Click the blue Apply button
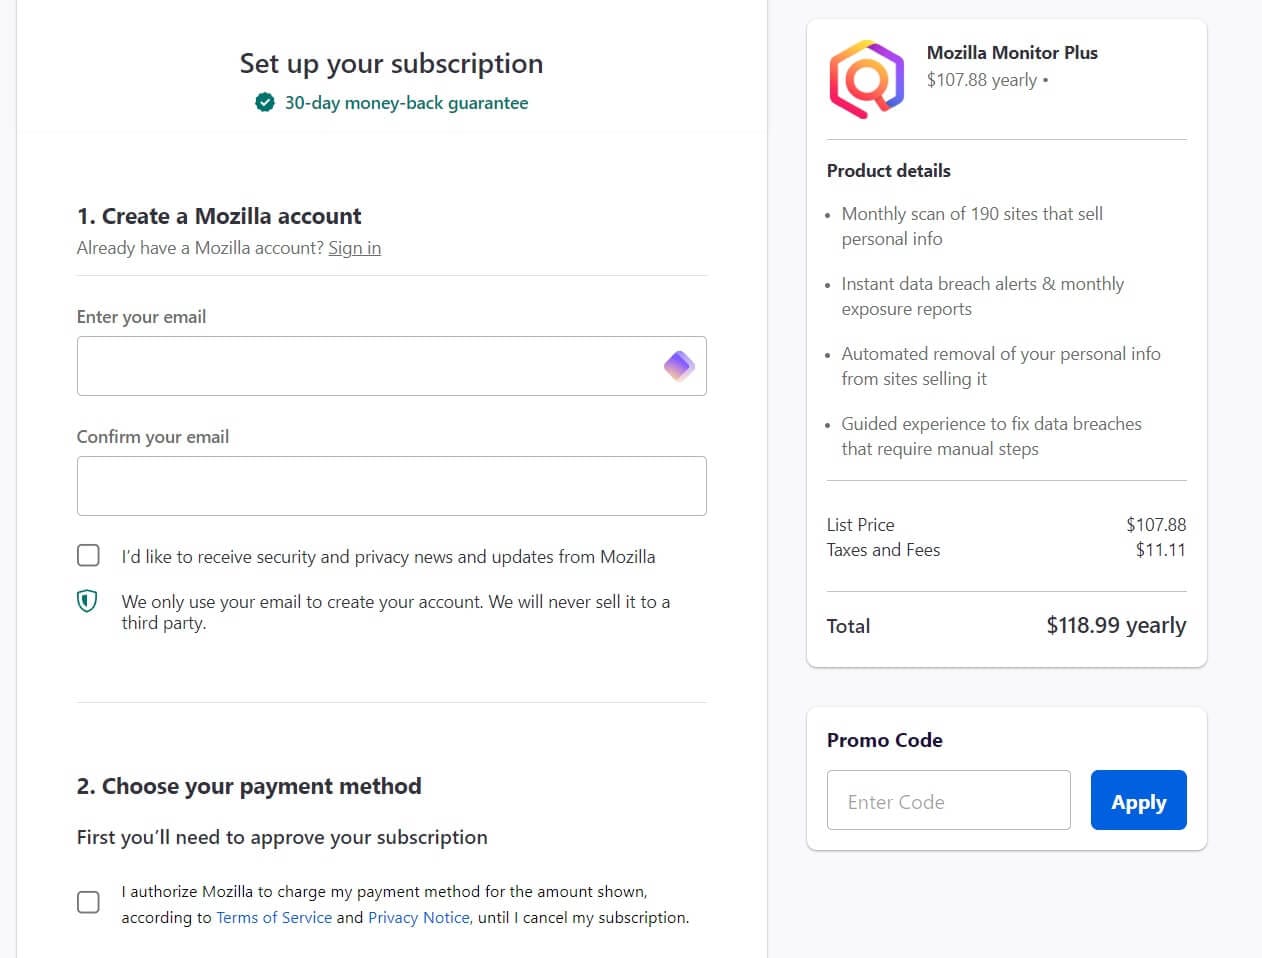 (1138, 800)
